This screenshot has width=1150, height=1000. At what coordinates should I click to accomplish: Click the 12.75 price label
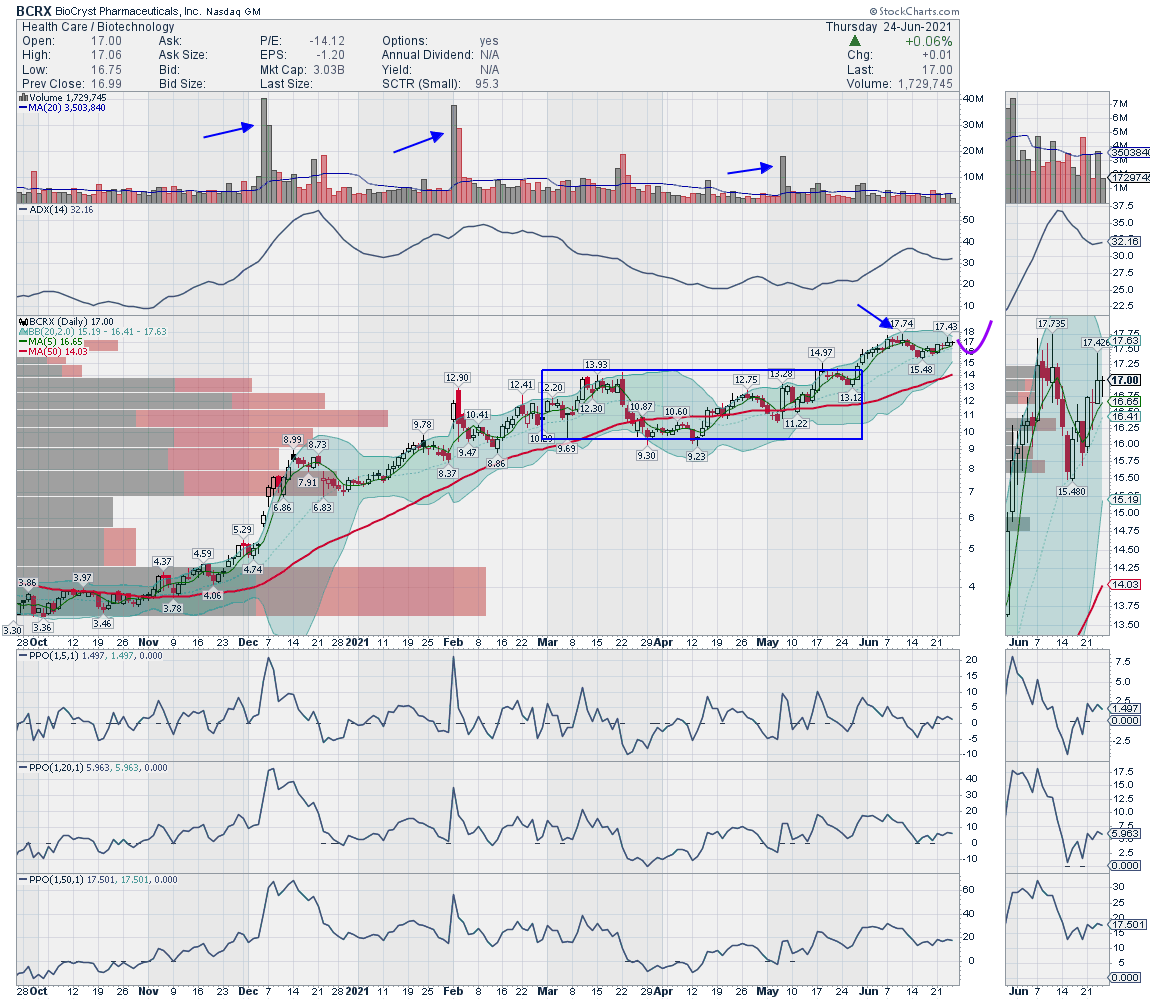[x=746, y=380]
